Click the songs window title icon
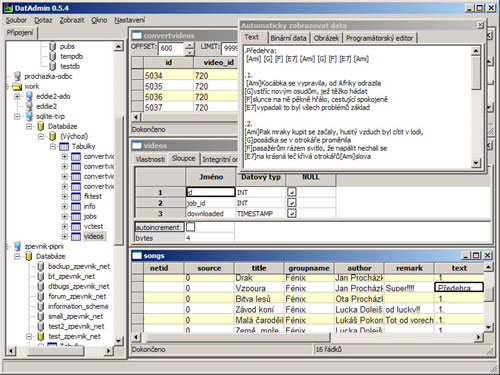 coord(137,256)
